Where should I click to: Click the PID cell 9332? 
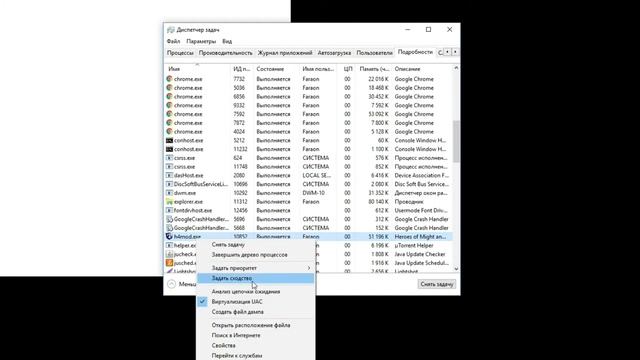click(x=239, y=105)
